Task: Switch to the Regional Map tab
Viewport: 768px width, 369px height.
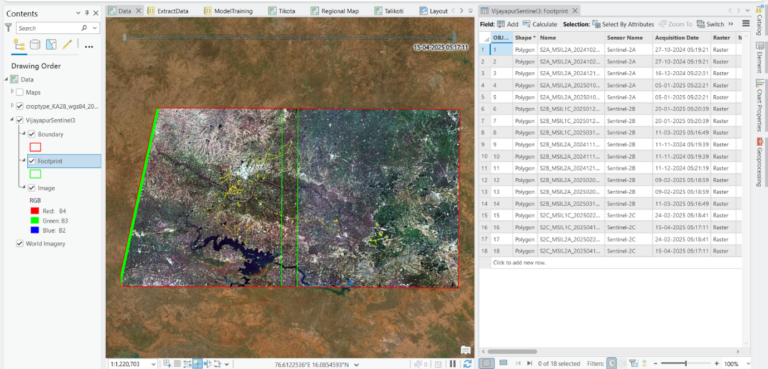Action: 335,10
